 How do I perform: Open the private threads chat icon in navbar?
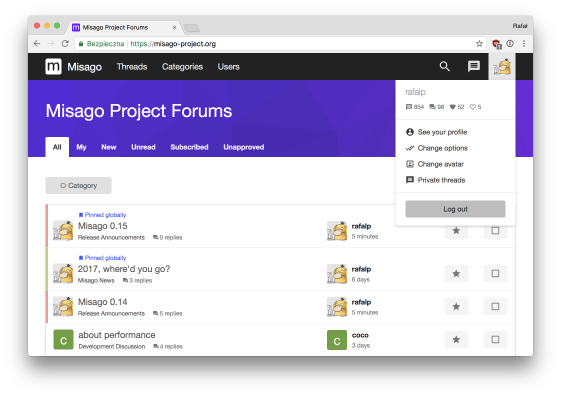click(x=474, y=66)
